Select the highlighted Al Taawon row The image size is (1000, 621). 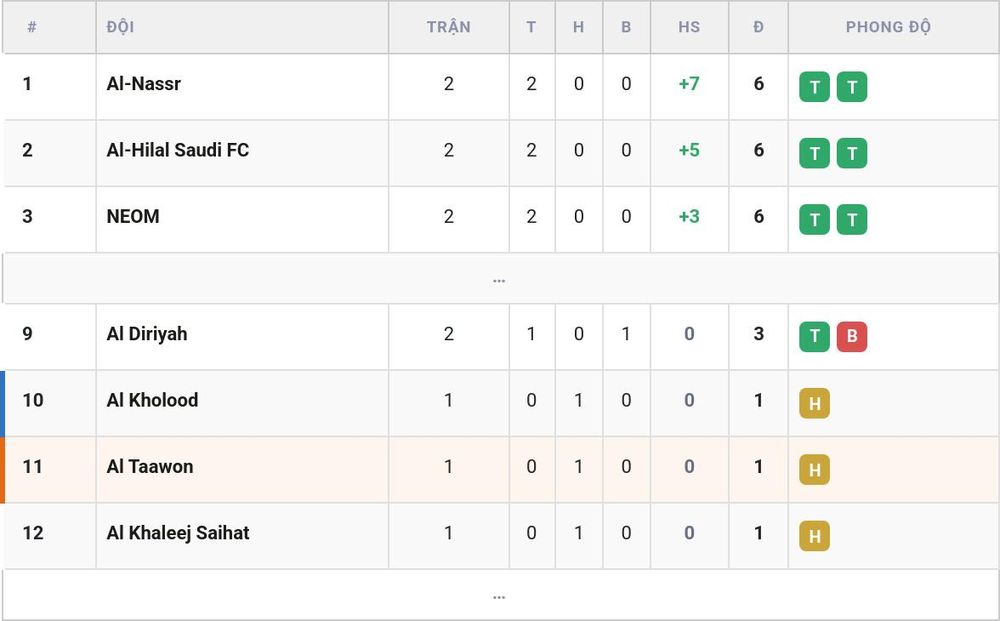coord(499,469)
